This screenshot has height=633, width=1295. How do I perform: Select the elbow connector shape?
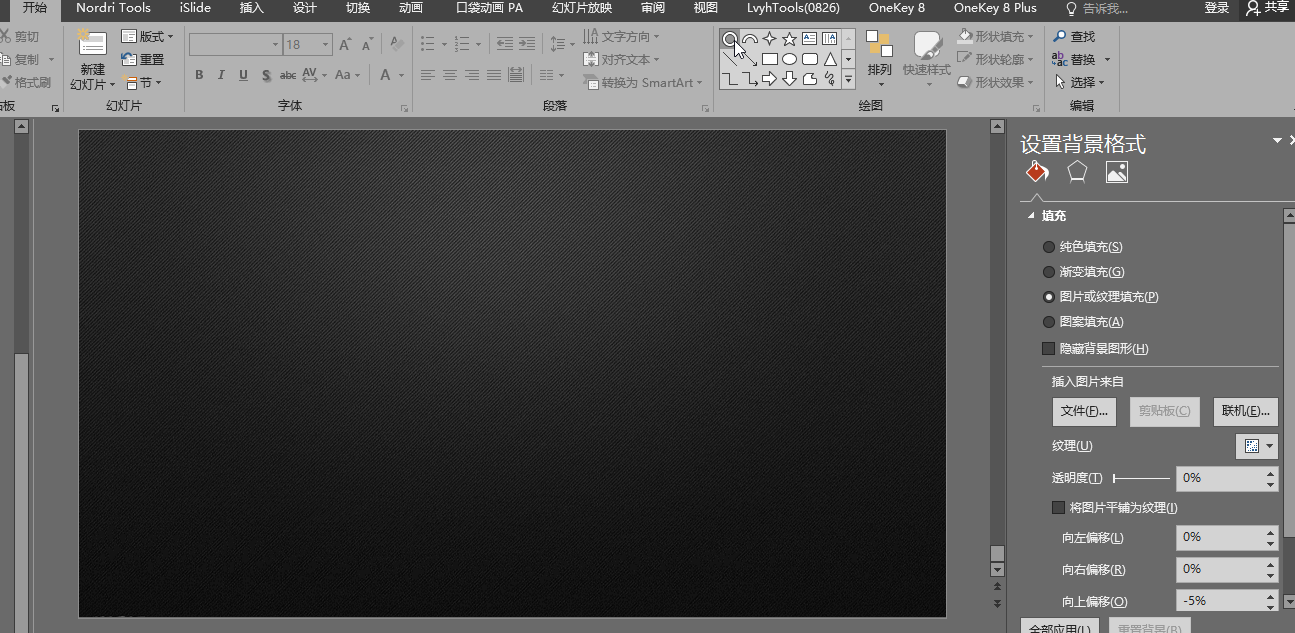pos(730,79)
